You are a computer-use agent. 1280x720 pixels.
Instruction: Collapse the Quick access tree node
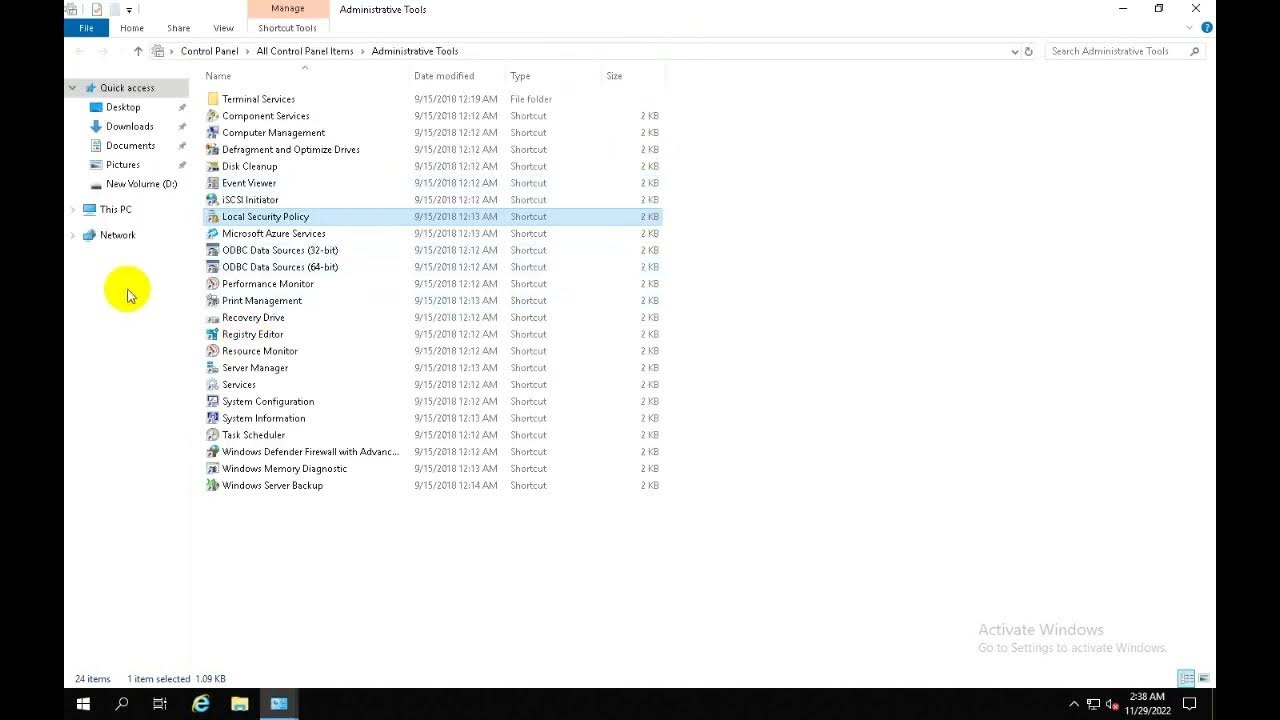73,88
